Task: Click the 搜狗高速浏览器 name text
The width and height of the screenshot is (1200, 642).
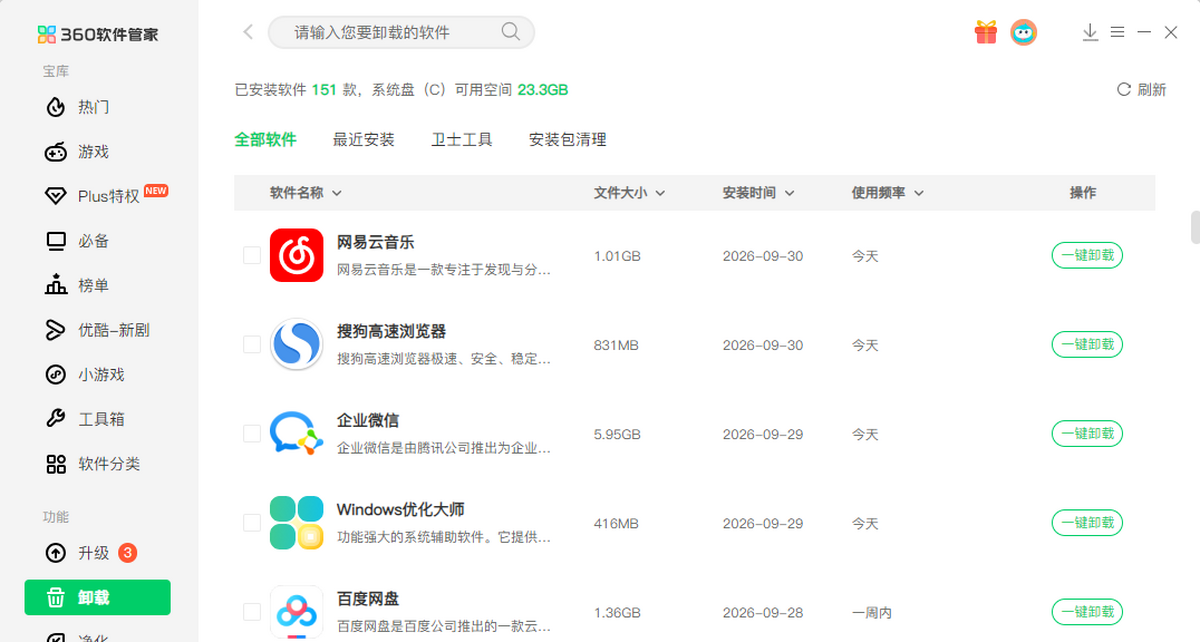Action: (391, 331)
